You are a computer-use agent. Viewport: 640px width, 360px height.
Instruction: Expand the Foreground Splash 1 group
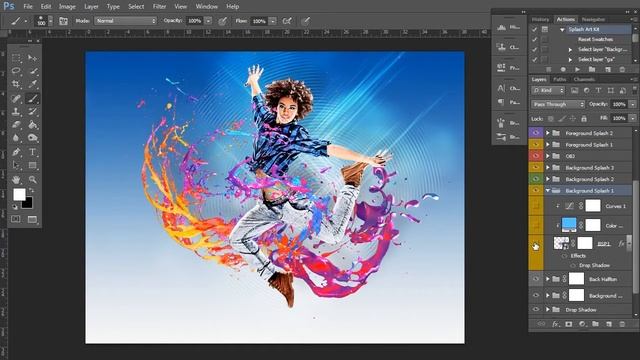(x=548, y=144)
